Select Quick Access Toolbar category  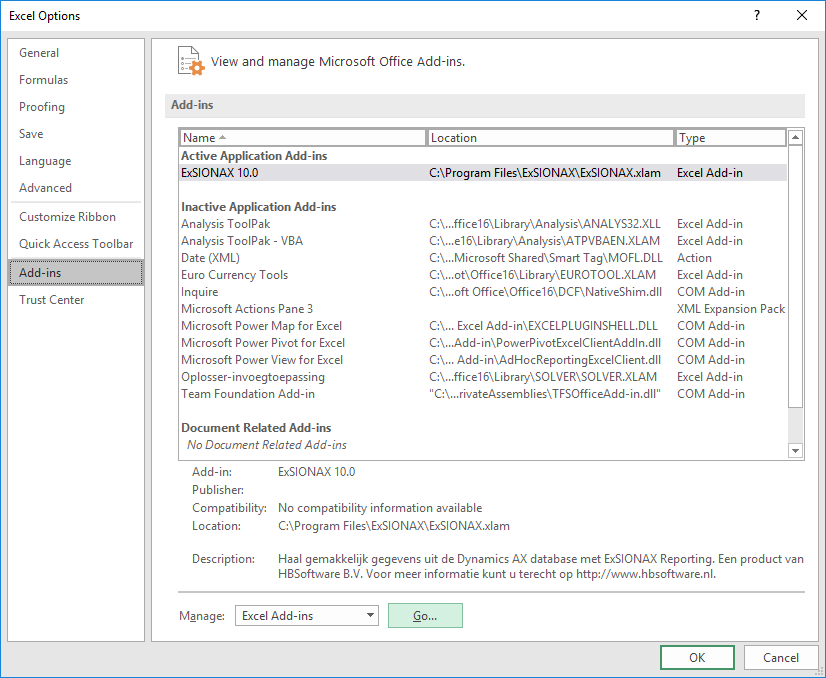[x=76, y=243]
